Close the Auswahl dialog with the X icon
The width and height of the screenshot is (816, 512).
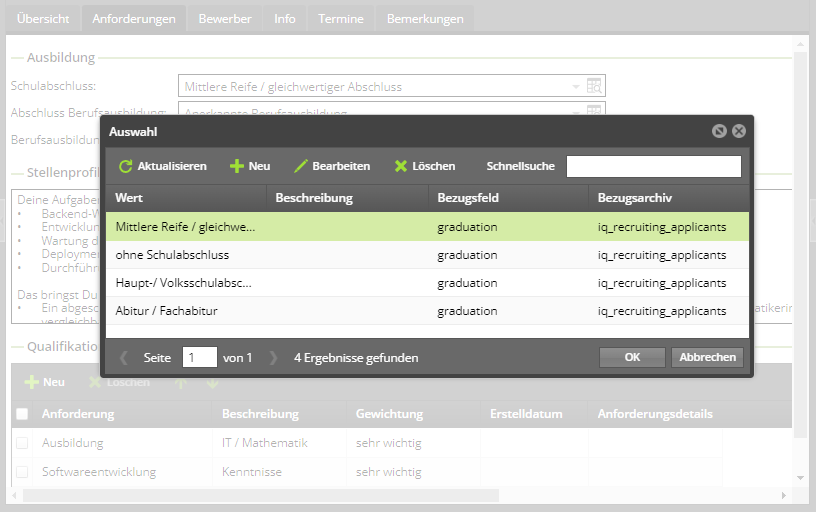(738, 131)
